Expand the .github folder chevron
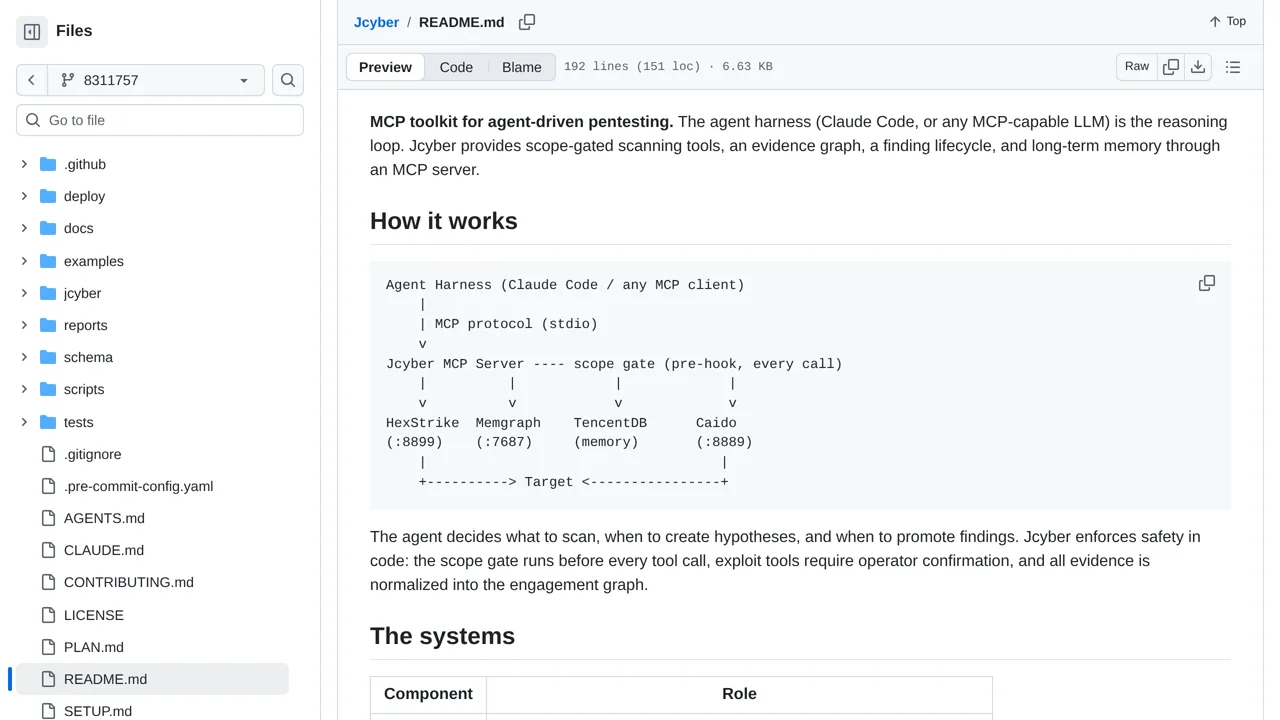The width and height of the screenshot is (1280, 720). coord(24,164)
